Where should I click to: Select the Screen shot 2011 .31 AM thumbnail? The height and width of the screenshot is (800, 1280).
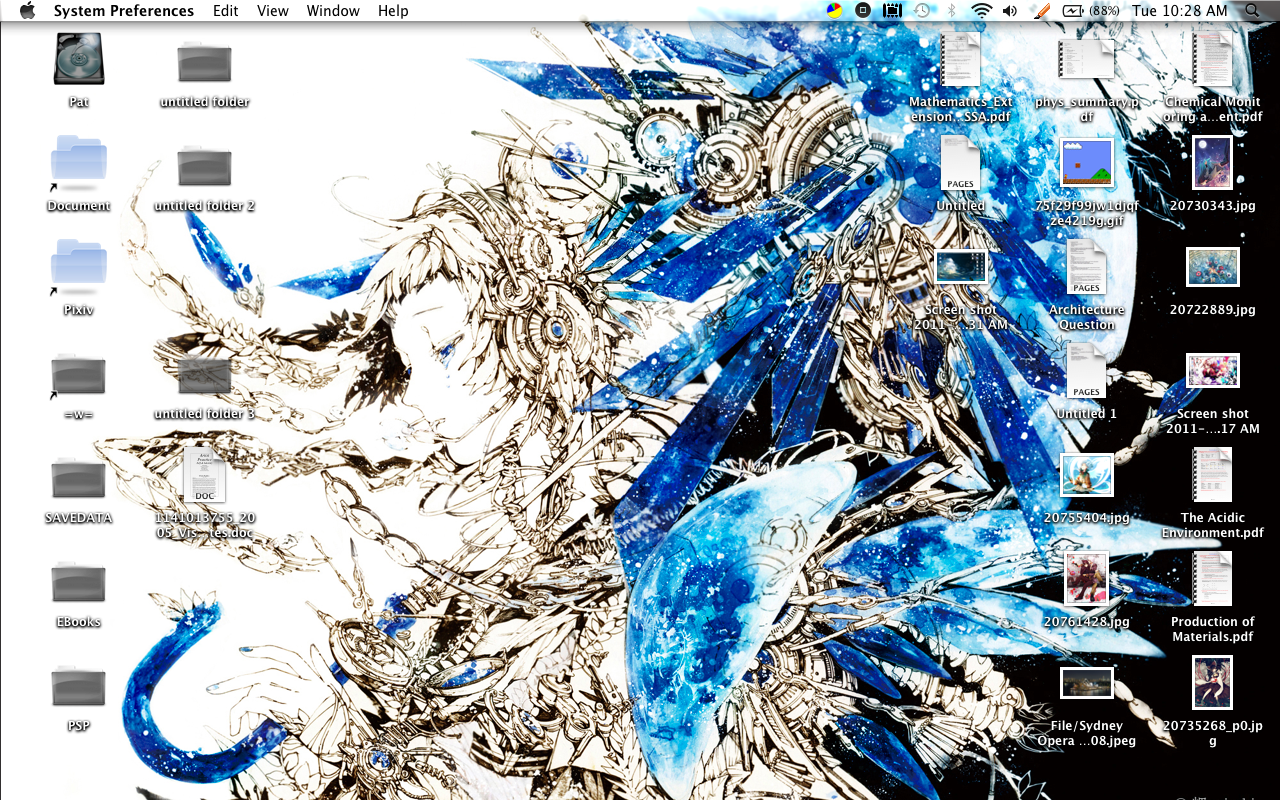click(961, 267)
